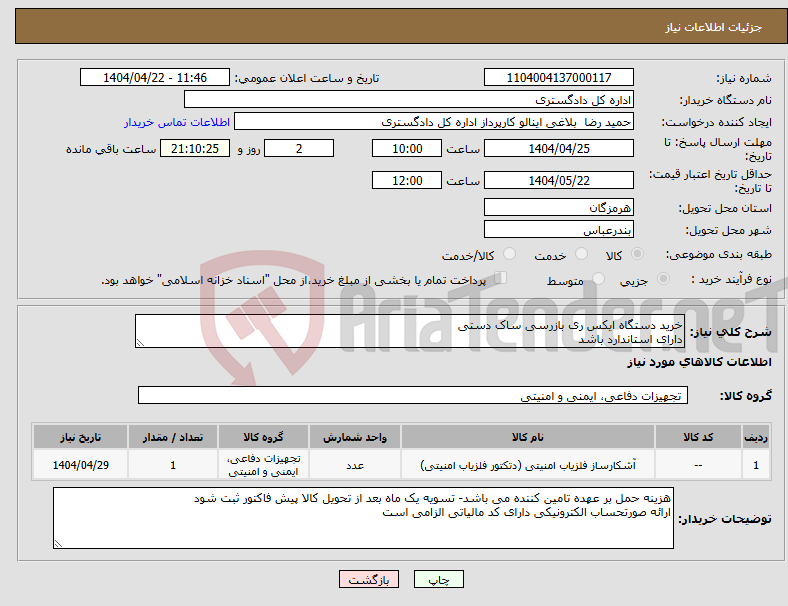
Task: Click the requester field حمید رضا بلاغی
Action: tap(434, 122)
